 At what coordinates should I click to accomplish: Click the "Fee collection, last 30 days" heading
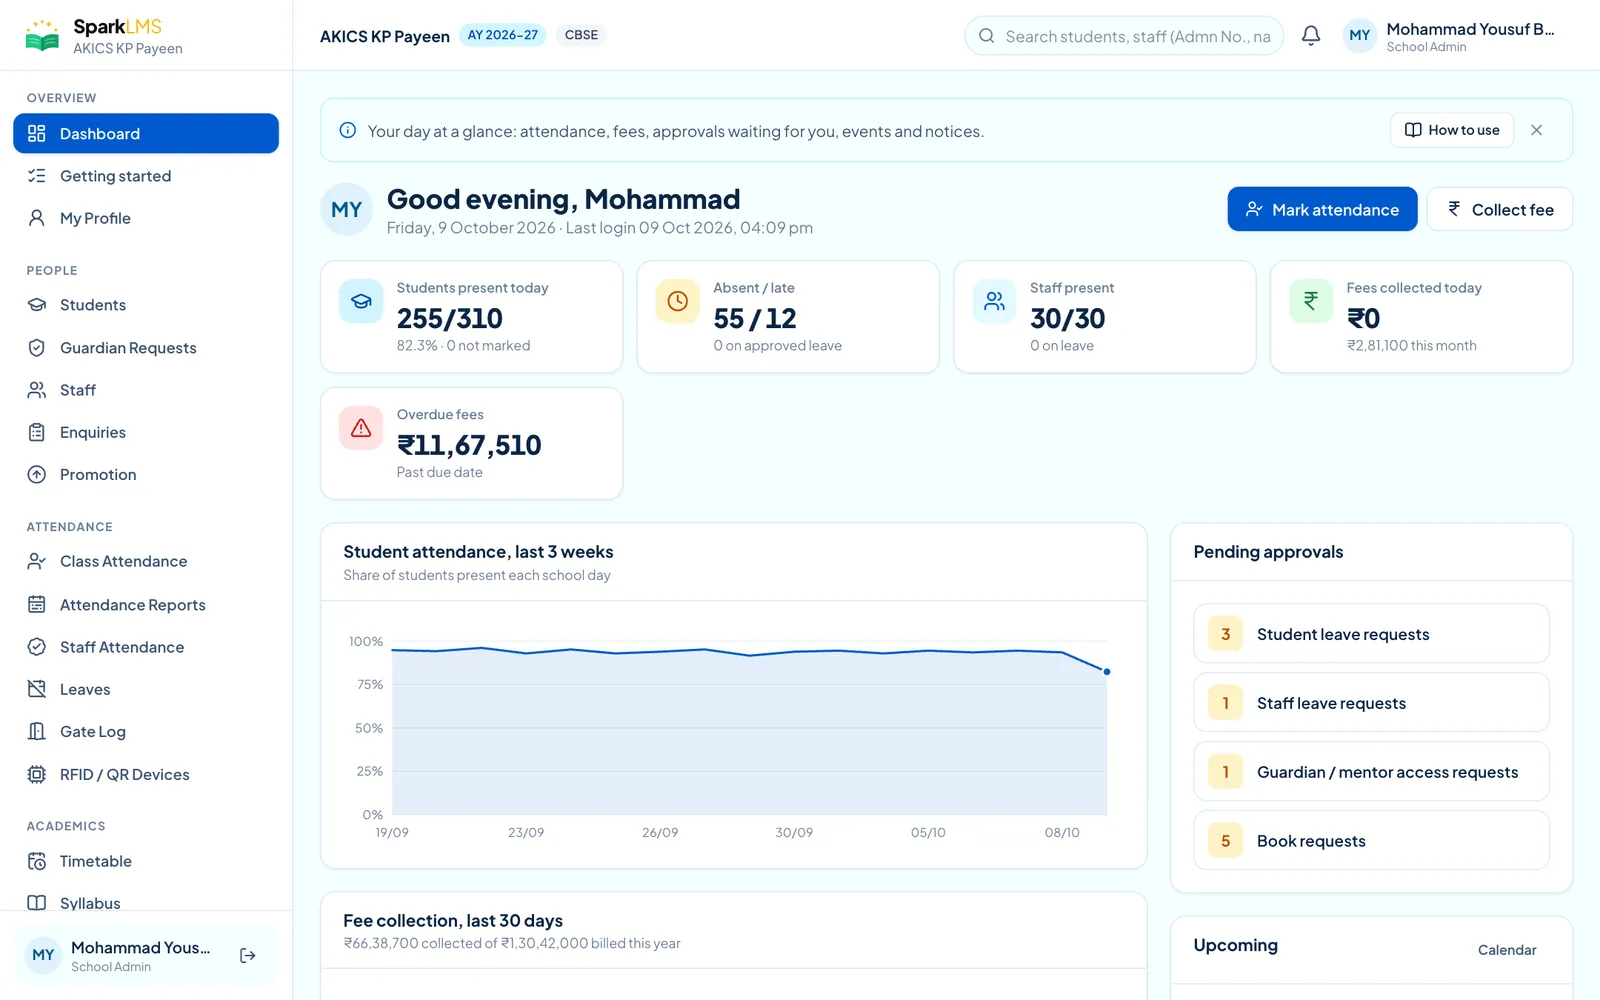453,920
